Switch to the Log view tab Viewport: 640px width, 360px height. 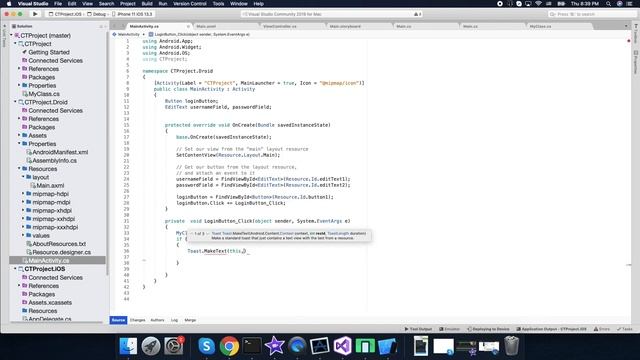(x=174, y=320)
